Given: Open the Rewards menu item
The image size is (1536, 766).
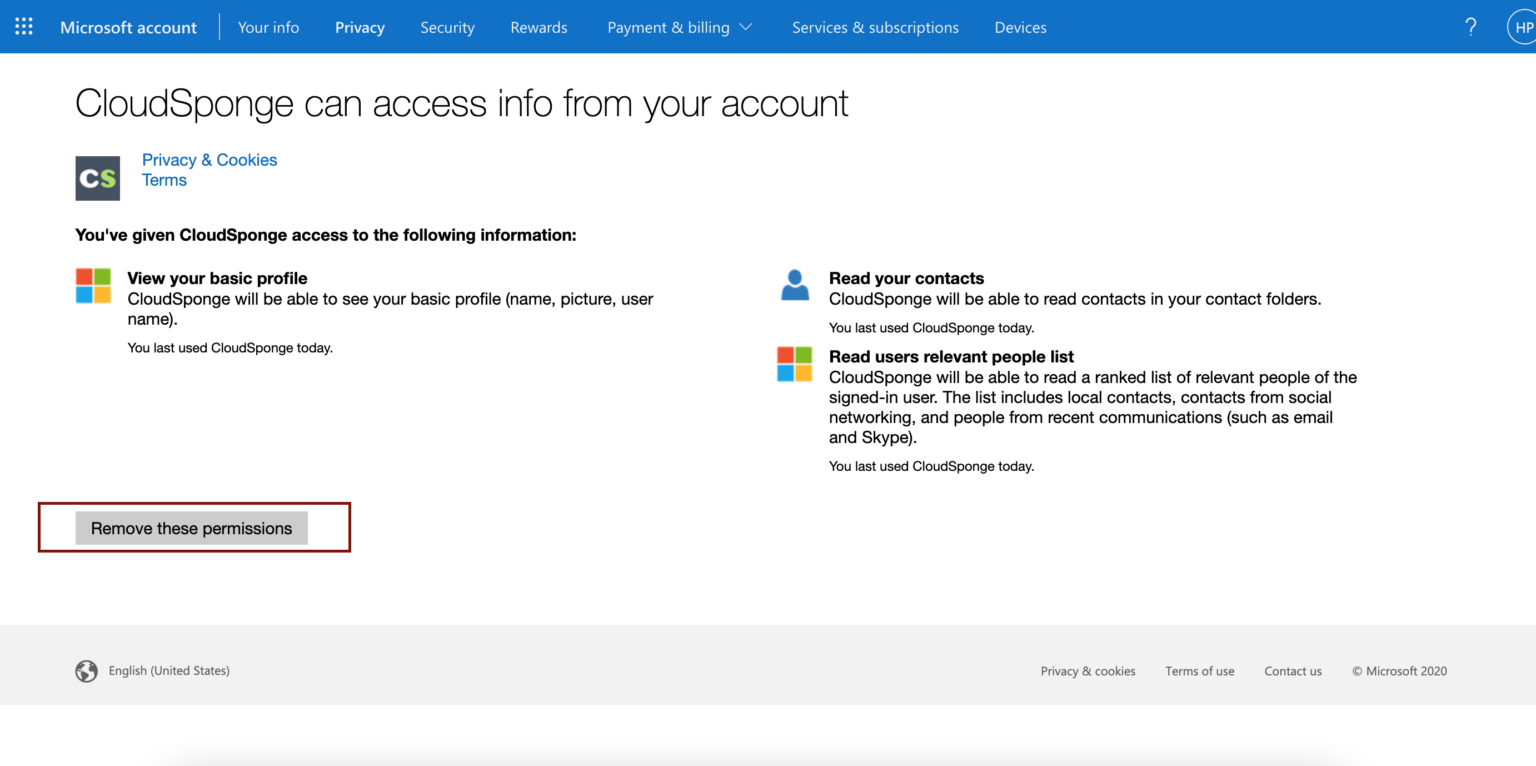Looking at the screenshot, I should tap(538, 27).
